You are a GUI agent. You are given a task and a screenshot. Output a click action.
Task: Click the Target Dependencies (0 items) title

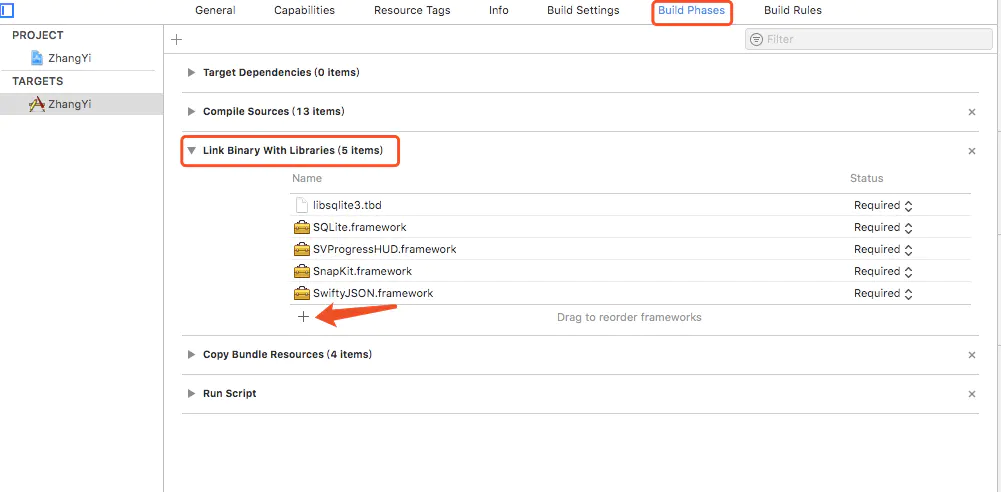coord(281,73)
